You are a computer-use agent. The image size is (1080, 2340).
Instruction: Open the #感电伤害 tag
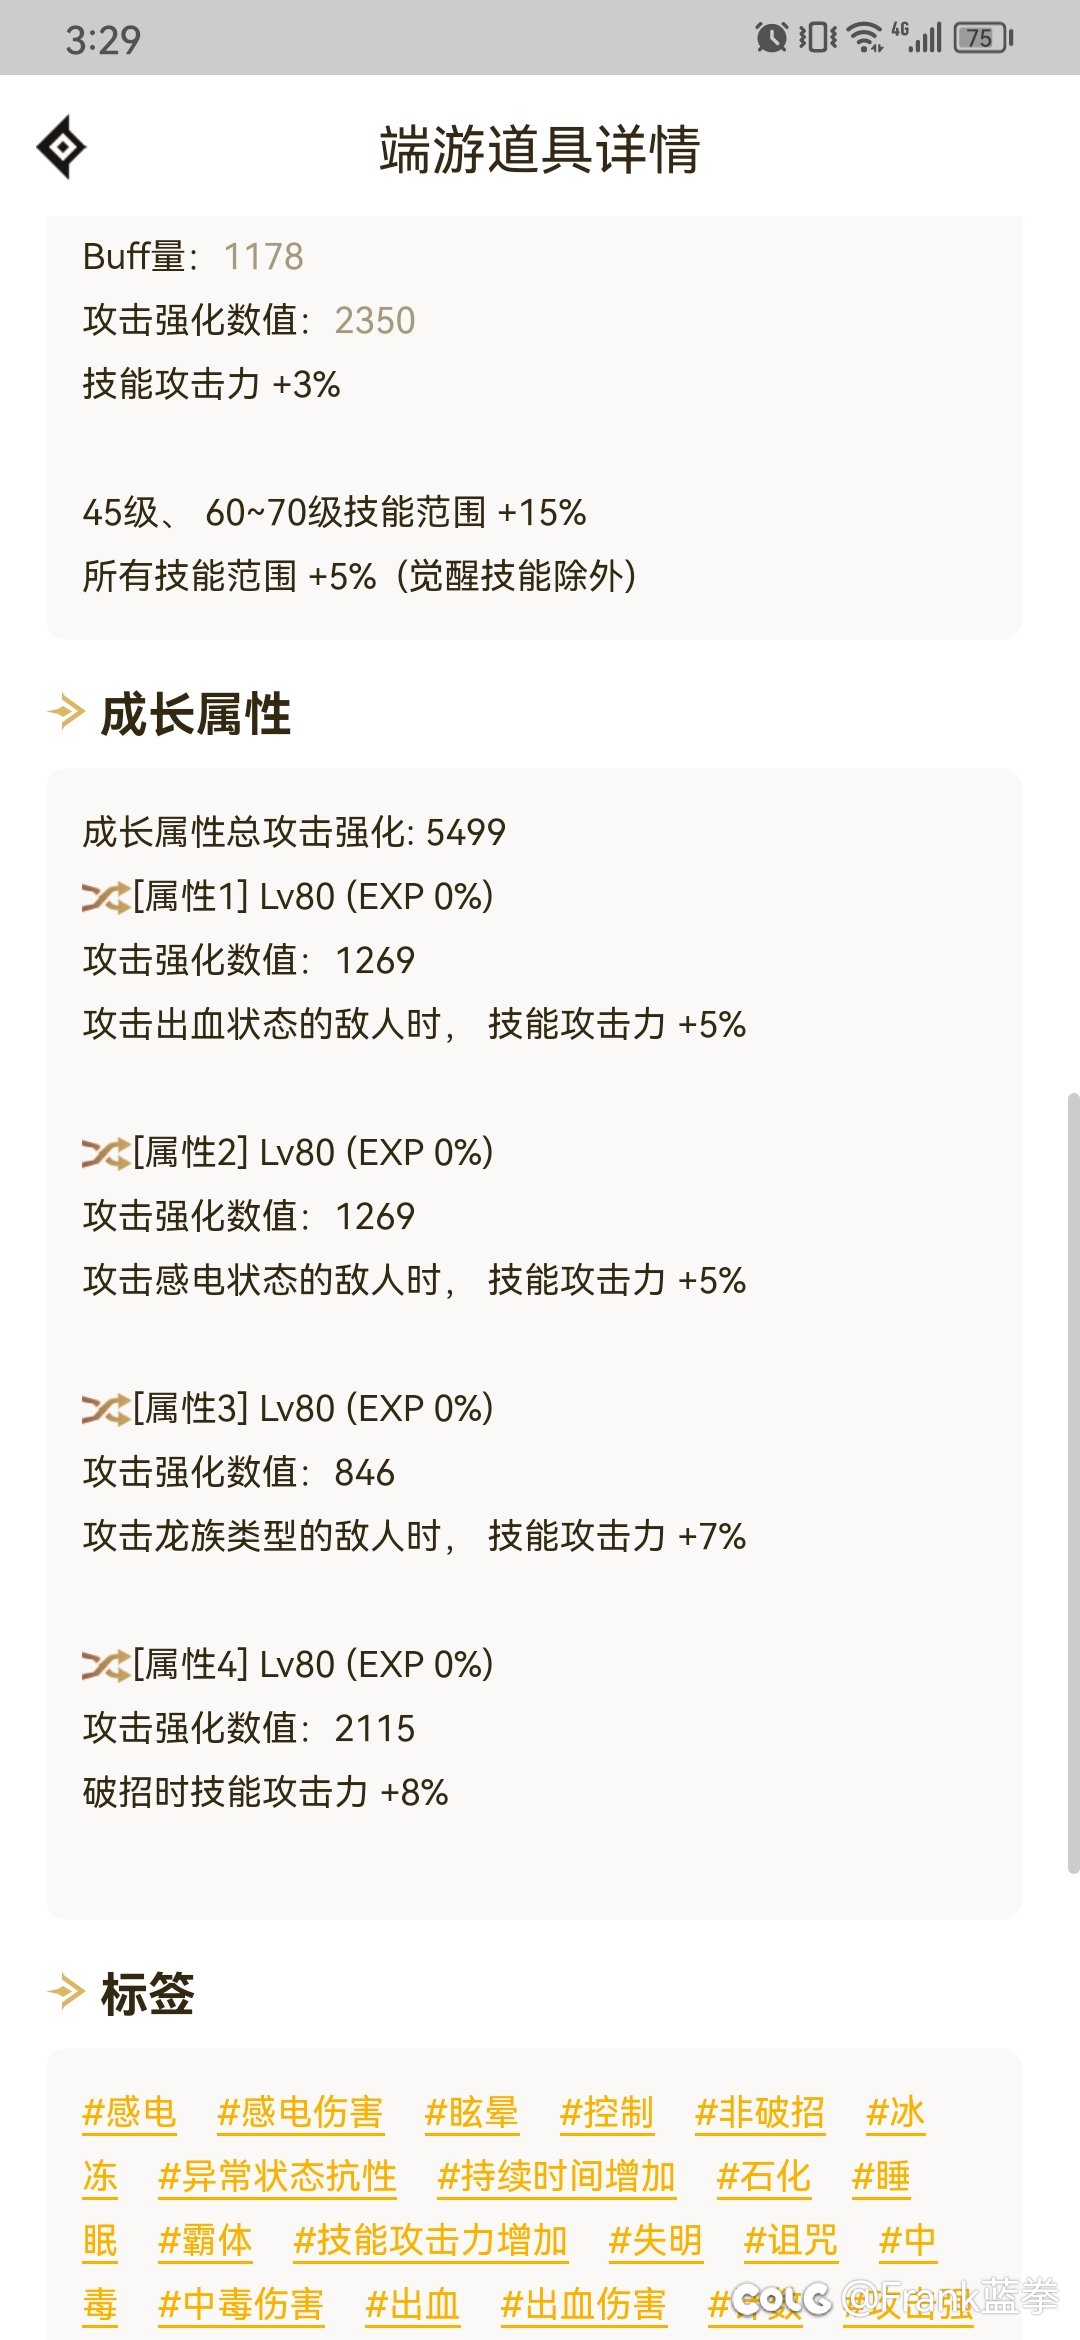click(x=301, y=2112)
